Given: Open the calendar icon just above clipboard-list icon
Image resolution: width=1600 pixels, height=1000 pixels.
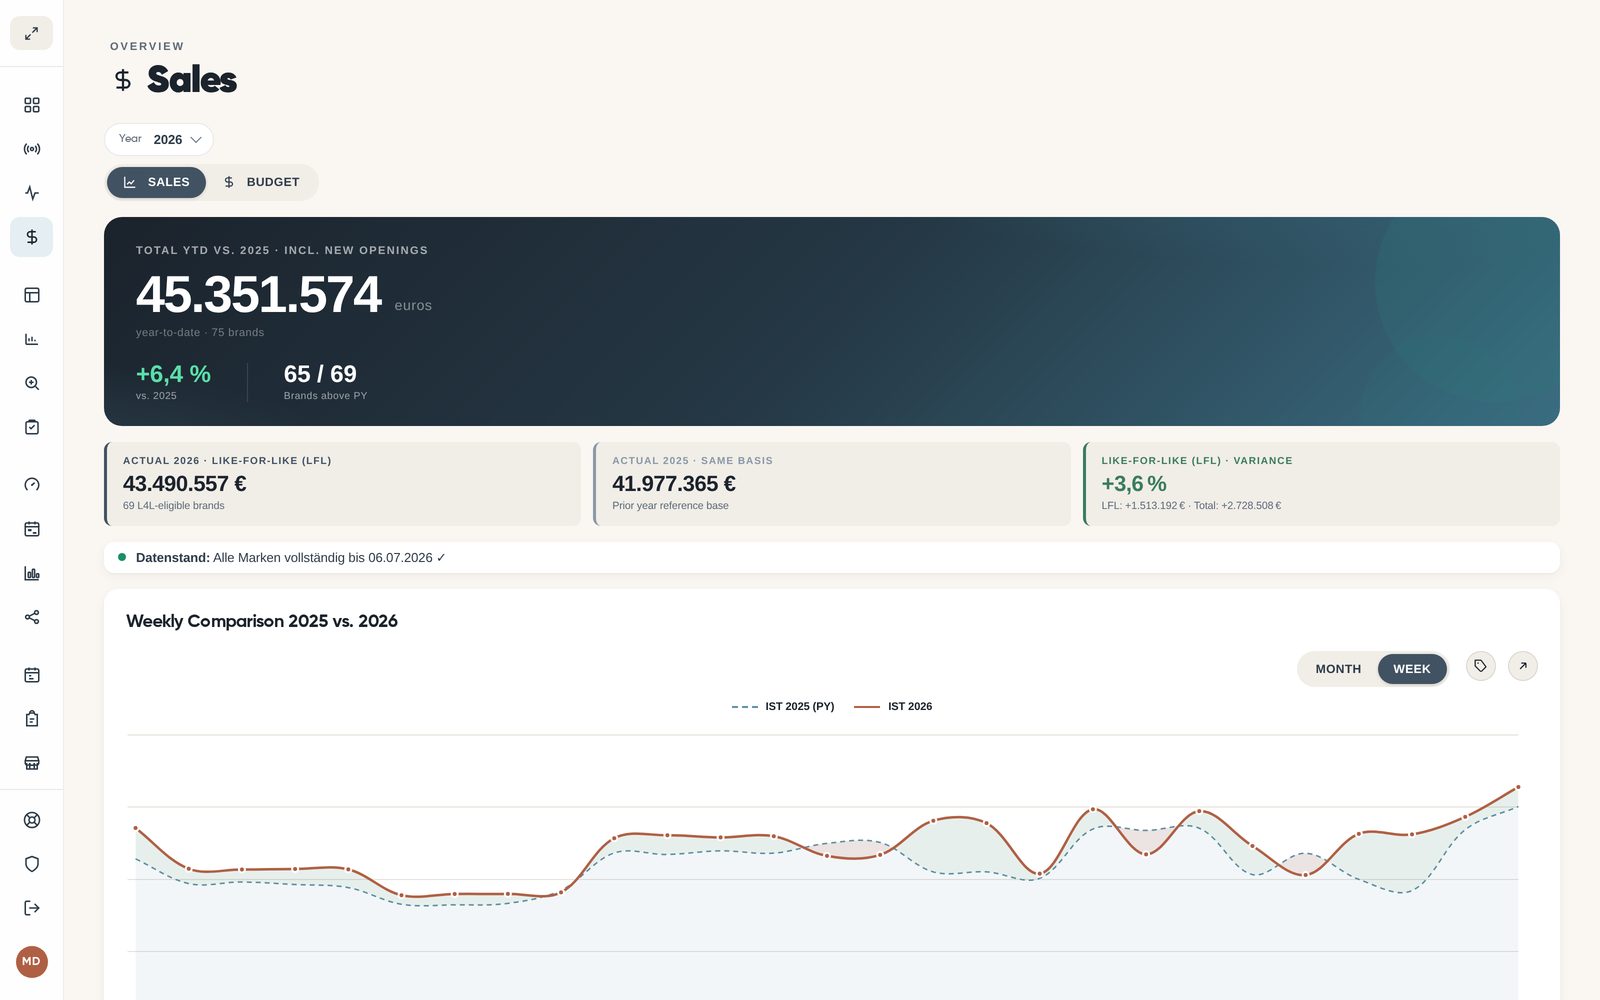Looking at the screenshot, I should 32,675.
